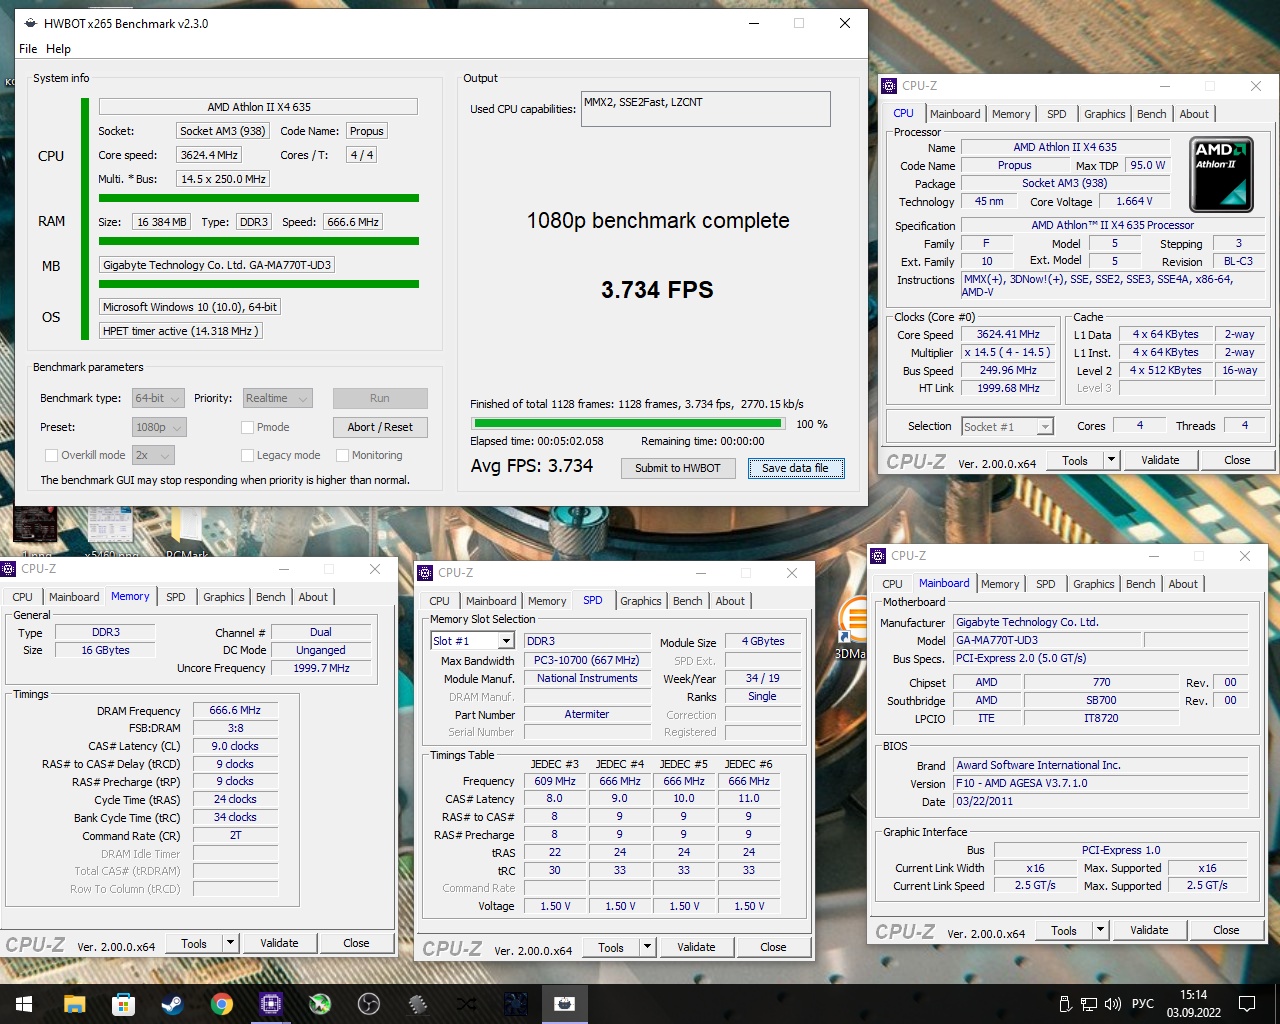
Task: Expand Tools arrow in CPU-Z Memory window
Action: coord(230,943)
